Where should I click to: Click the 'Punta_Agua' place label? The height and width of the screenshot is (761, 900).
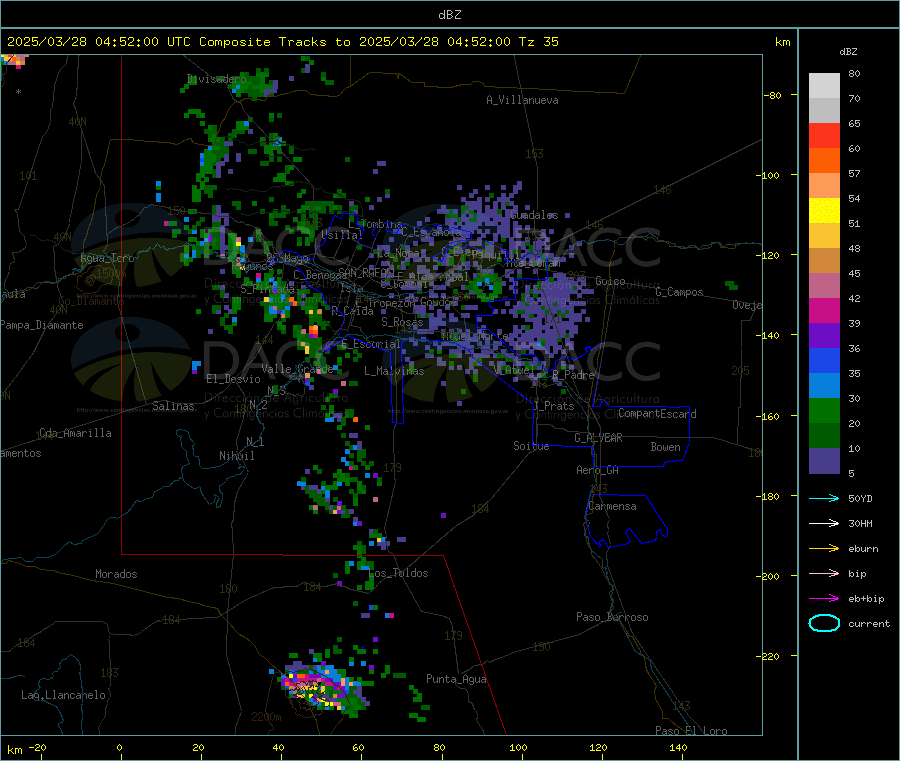point(456,679)
